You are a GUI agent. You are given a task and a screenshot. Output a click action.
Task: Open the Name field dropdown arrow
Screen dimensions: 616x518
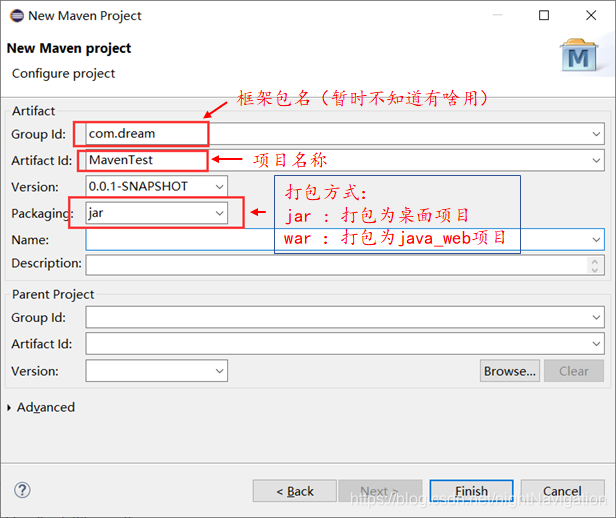point(596,240)
